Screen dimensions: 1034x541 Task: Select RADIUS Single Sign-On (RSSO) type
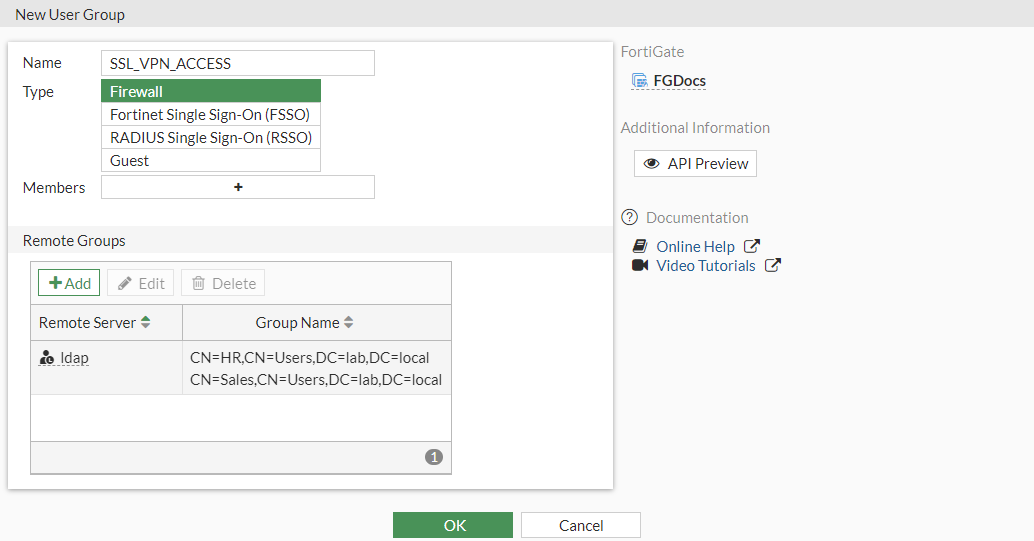click(211, 138)
